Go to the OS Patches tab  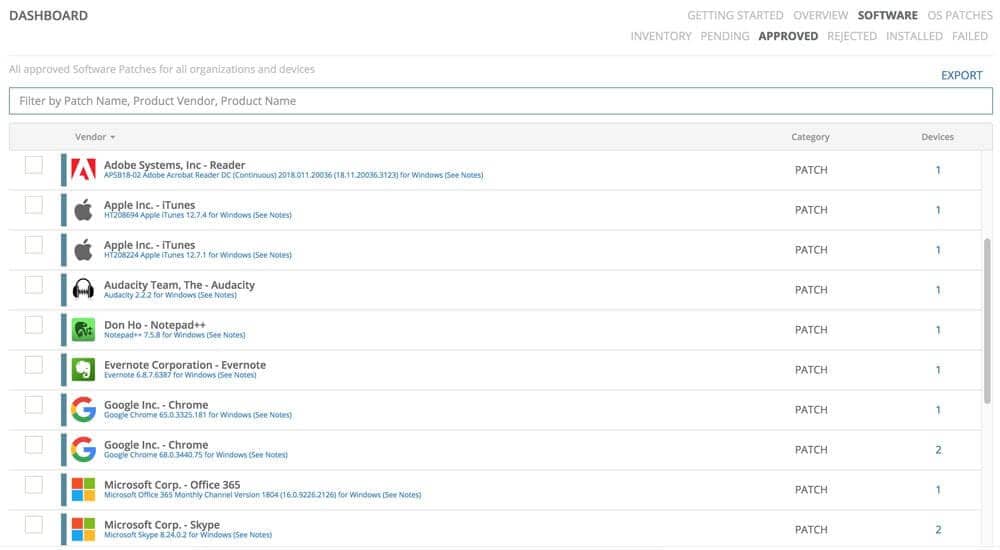[959, 15]
